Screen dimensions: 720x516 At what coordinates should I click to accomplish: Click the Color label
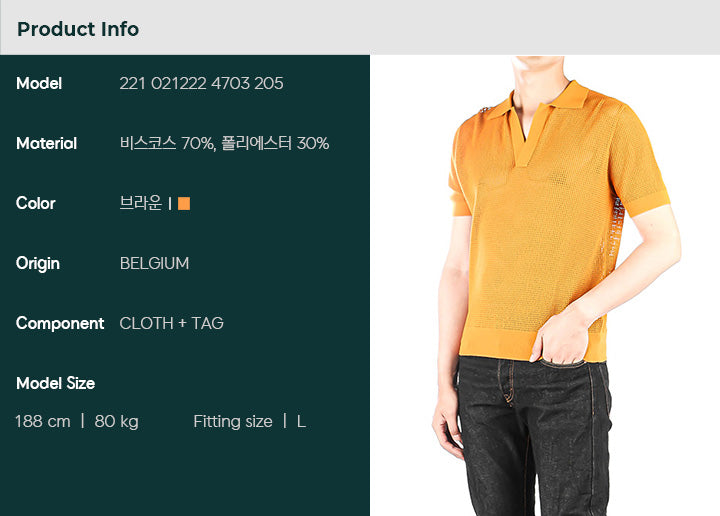click(36, 203)
